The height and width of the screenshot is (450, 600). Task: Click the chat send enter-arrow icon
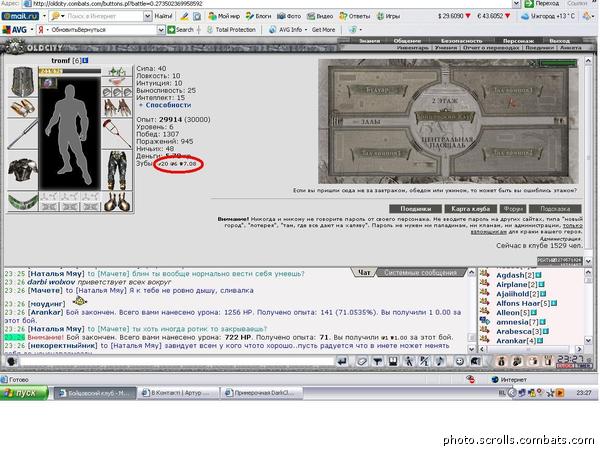tap(342, 361)
